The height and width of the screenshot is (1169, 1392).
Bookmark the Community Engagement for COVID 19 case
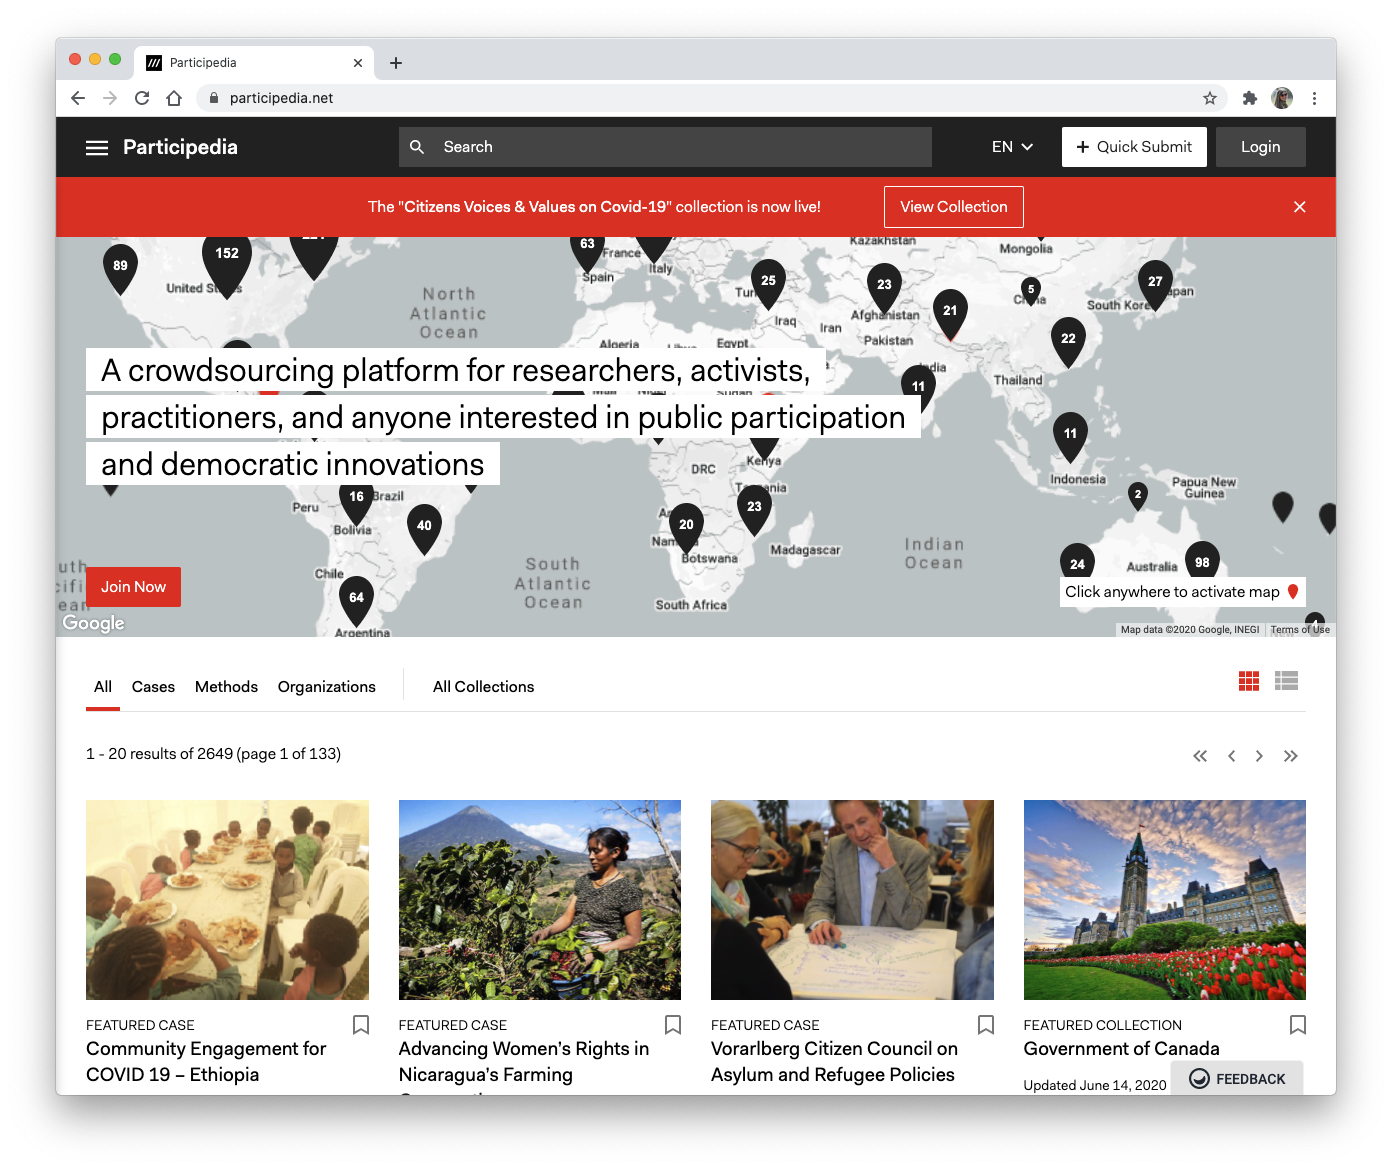(361, 1025)
